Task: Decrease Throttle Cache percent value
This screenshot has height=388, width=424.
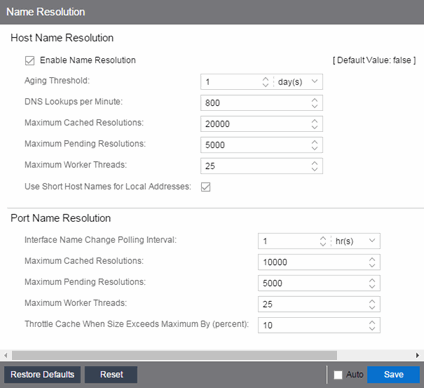Action: pos(372,328)
